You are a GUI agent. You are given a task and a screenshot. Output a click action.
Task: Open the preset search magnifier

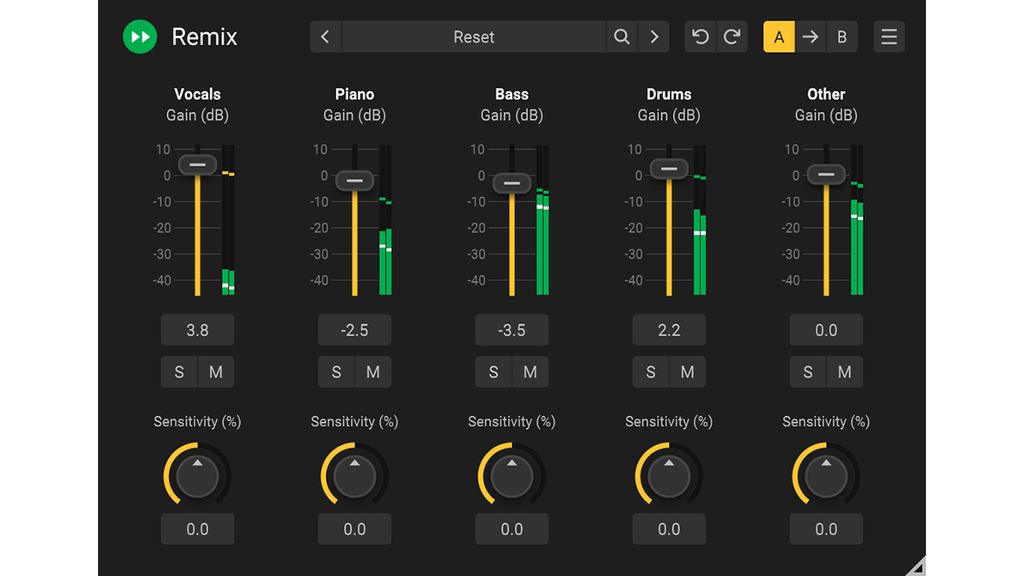pos(621,36)
